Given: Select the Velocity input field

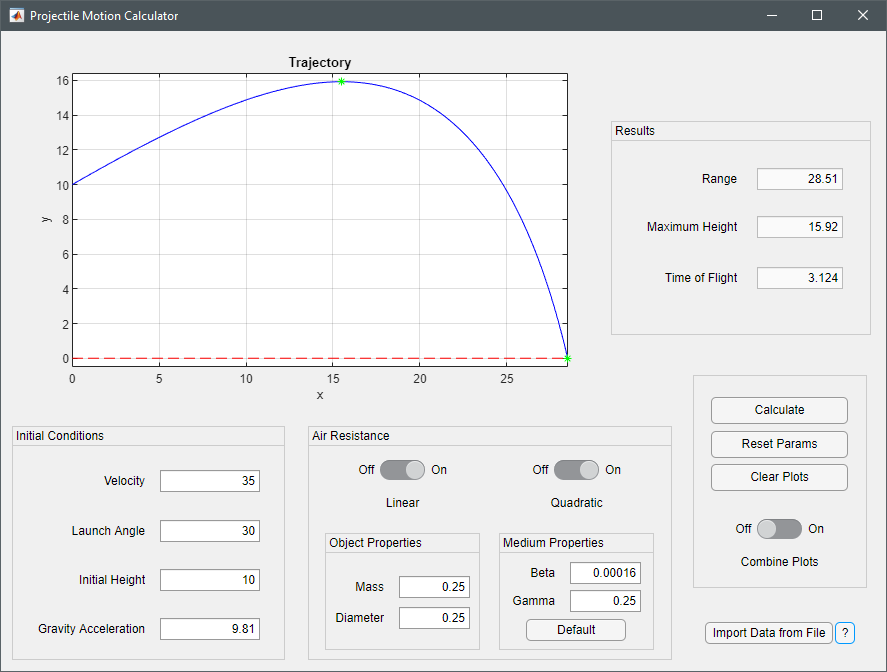Looking at the screenshot, I should click(x=210, y=481).
